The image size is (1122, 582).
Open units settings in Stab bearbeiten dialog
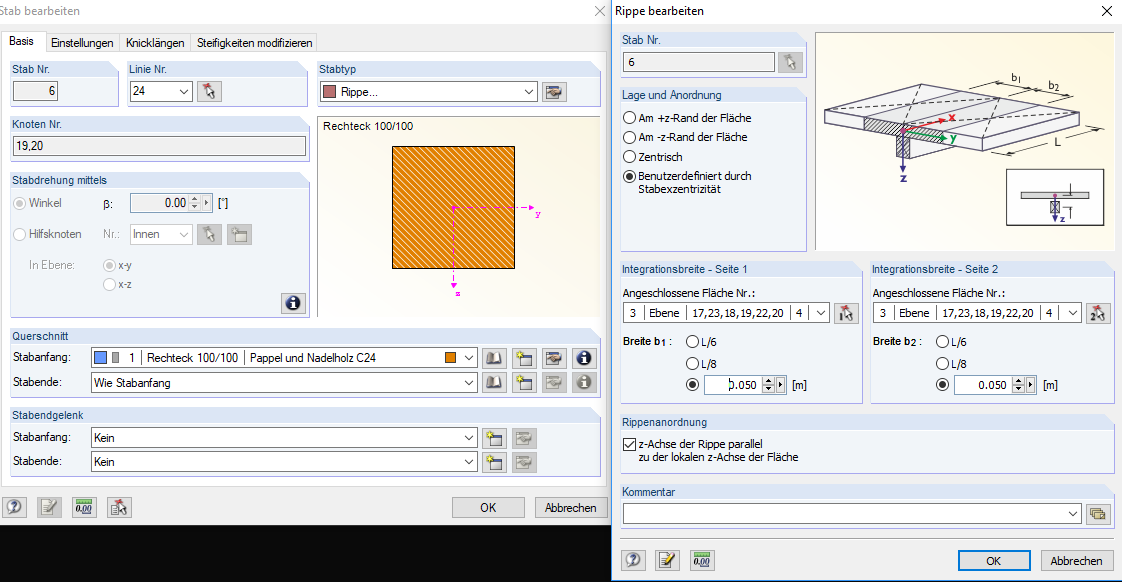tap(84, 508)
